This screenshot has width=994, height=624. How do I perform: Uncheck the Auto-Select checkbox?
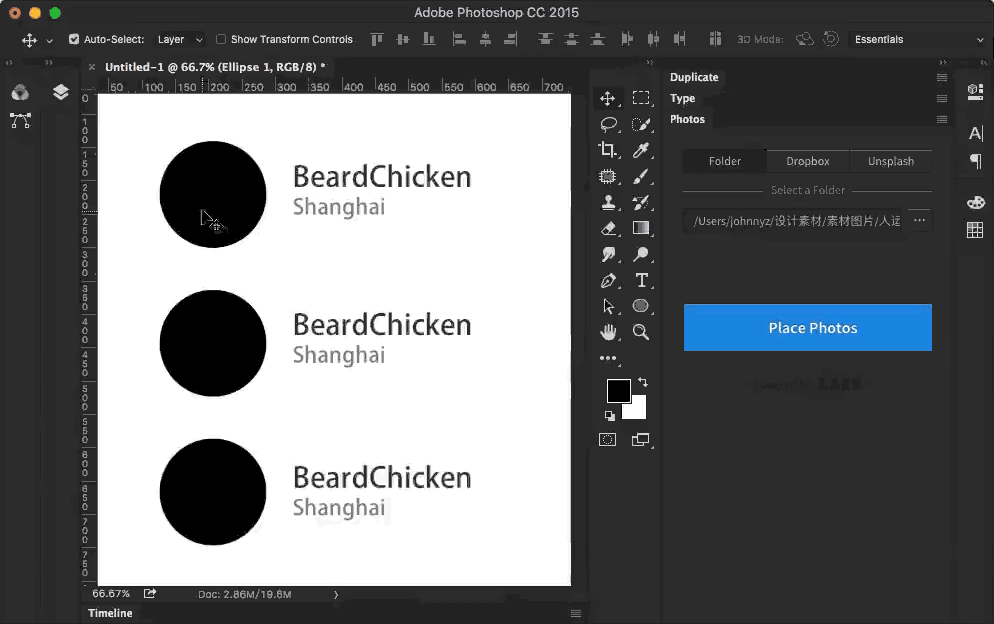pos(74,40)
